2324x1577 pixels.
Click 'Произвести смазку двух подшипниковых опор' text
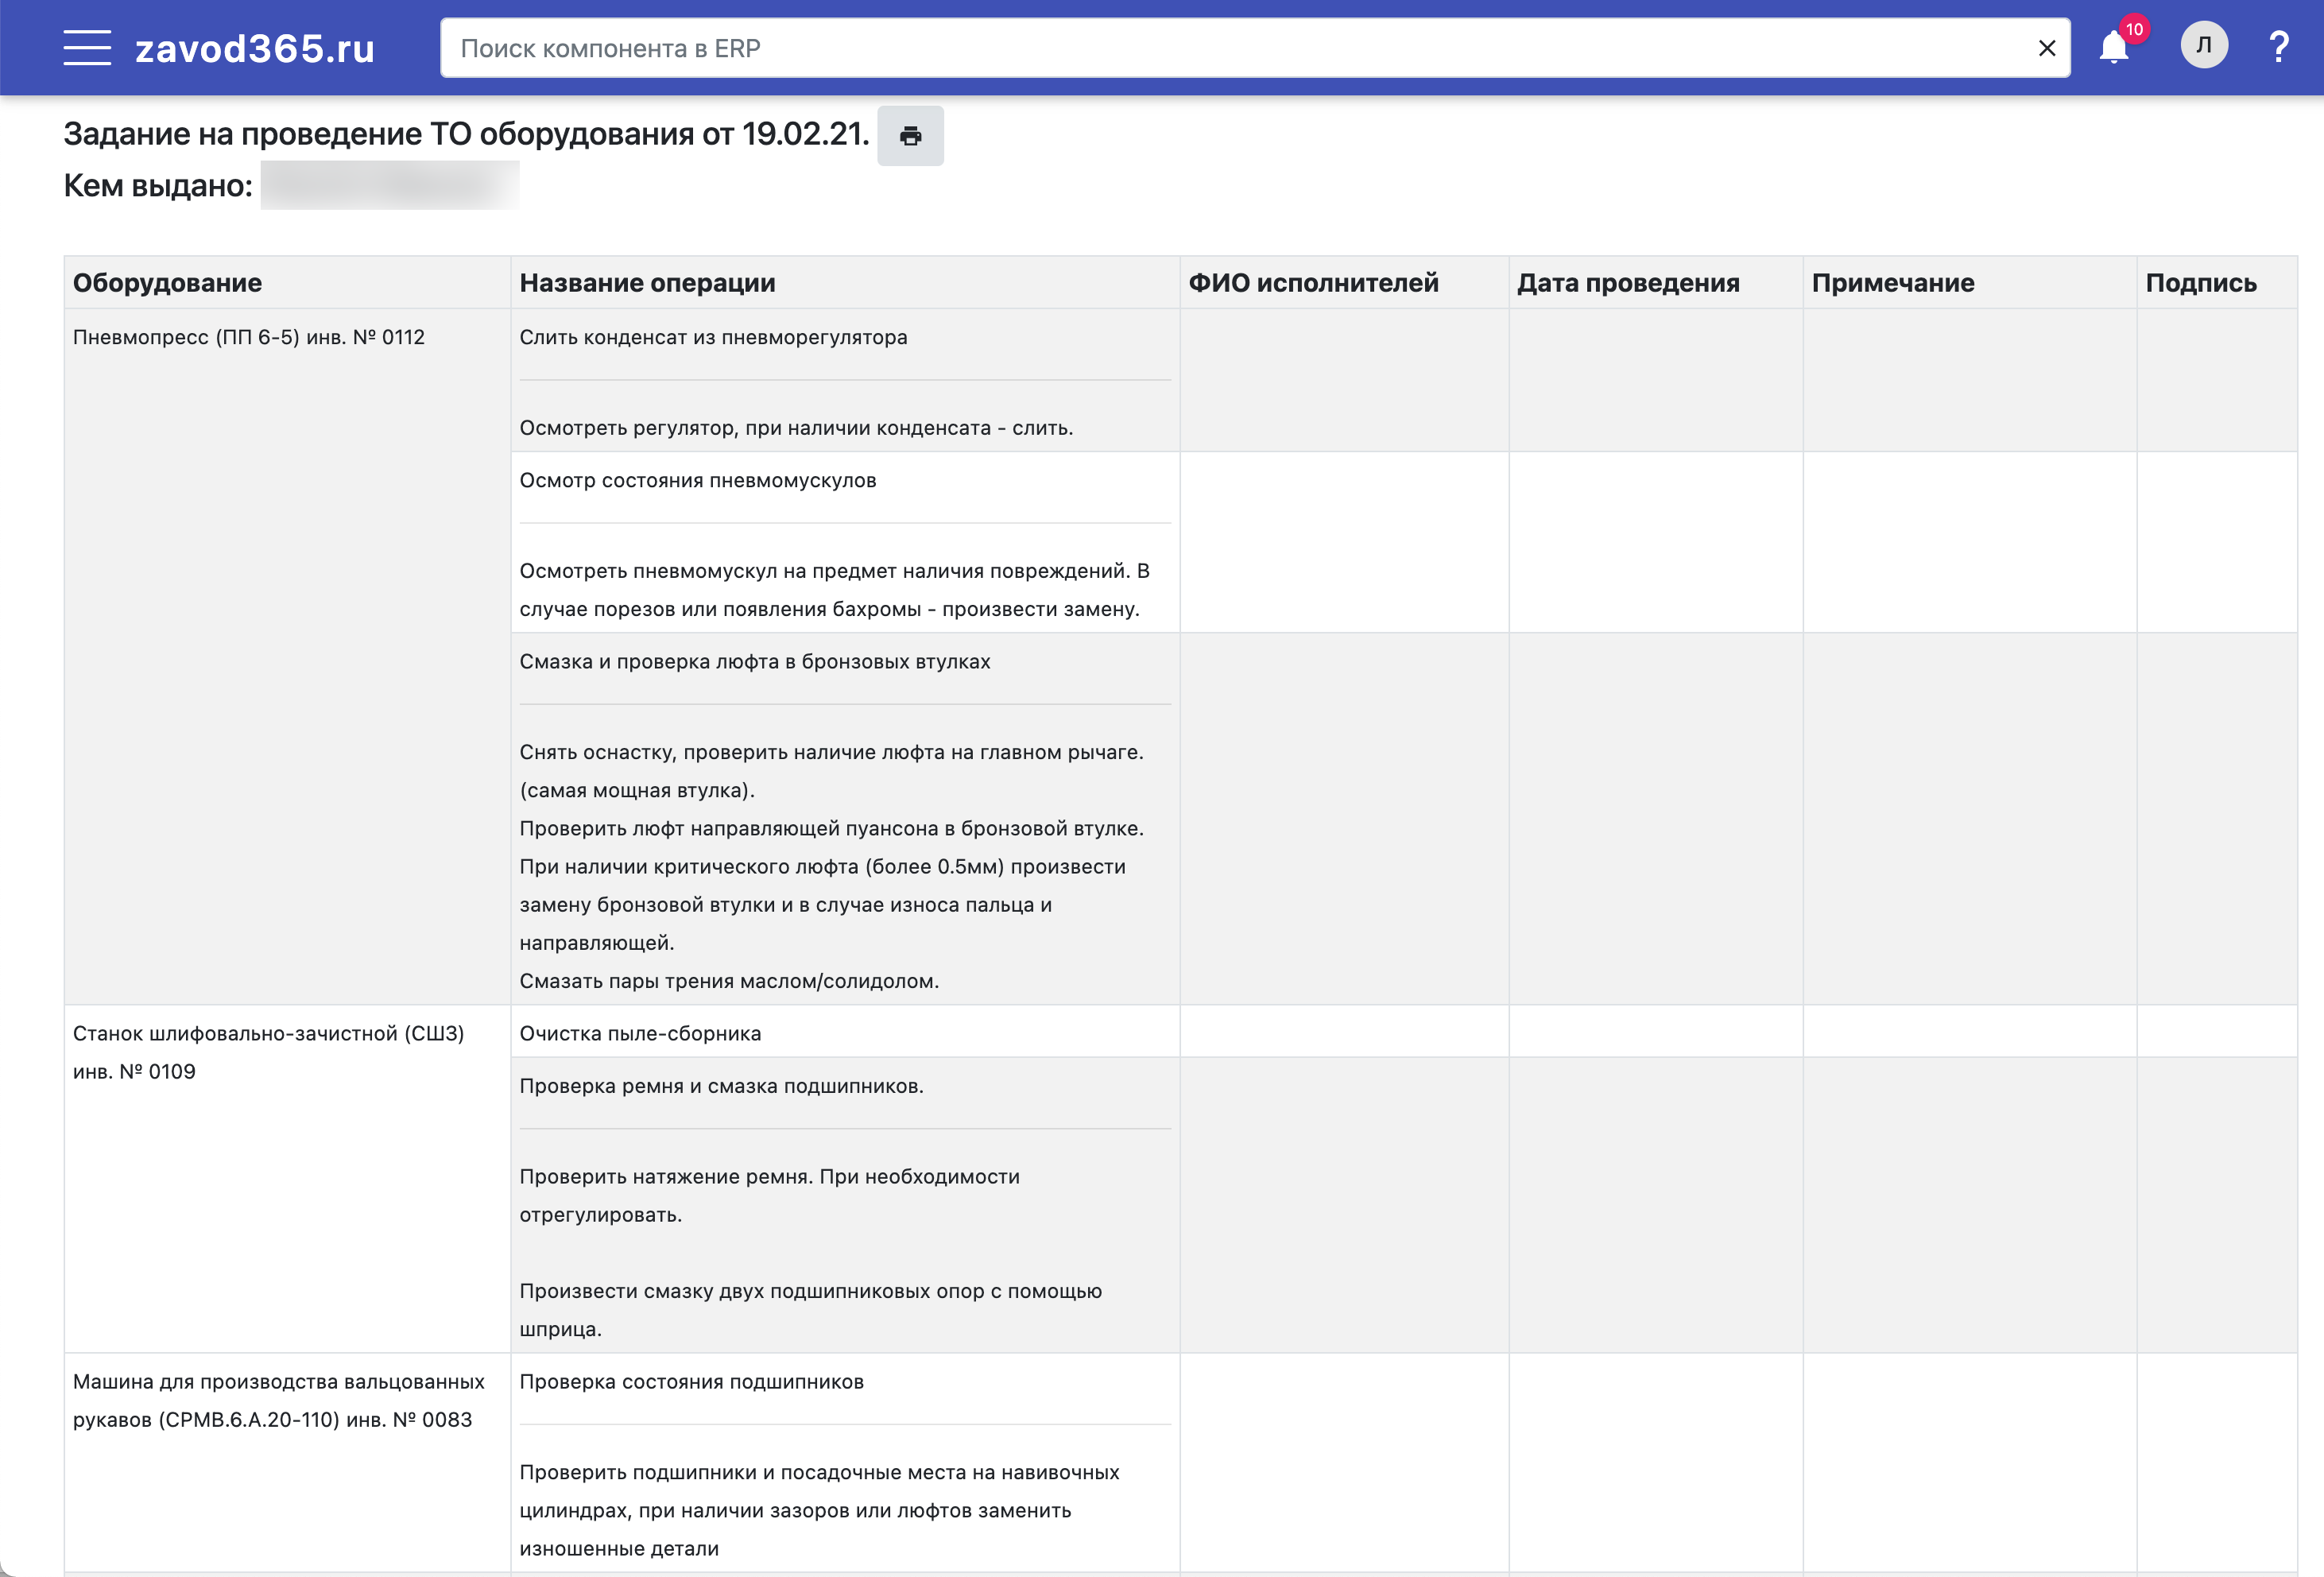coord(810,1309)
